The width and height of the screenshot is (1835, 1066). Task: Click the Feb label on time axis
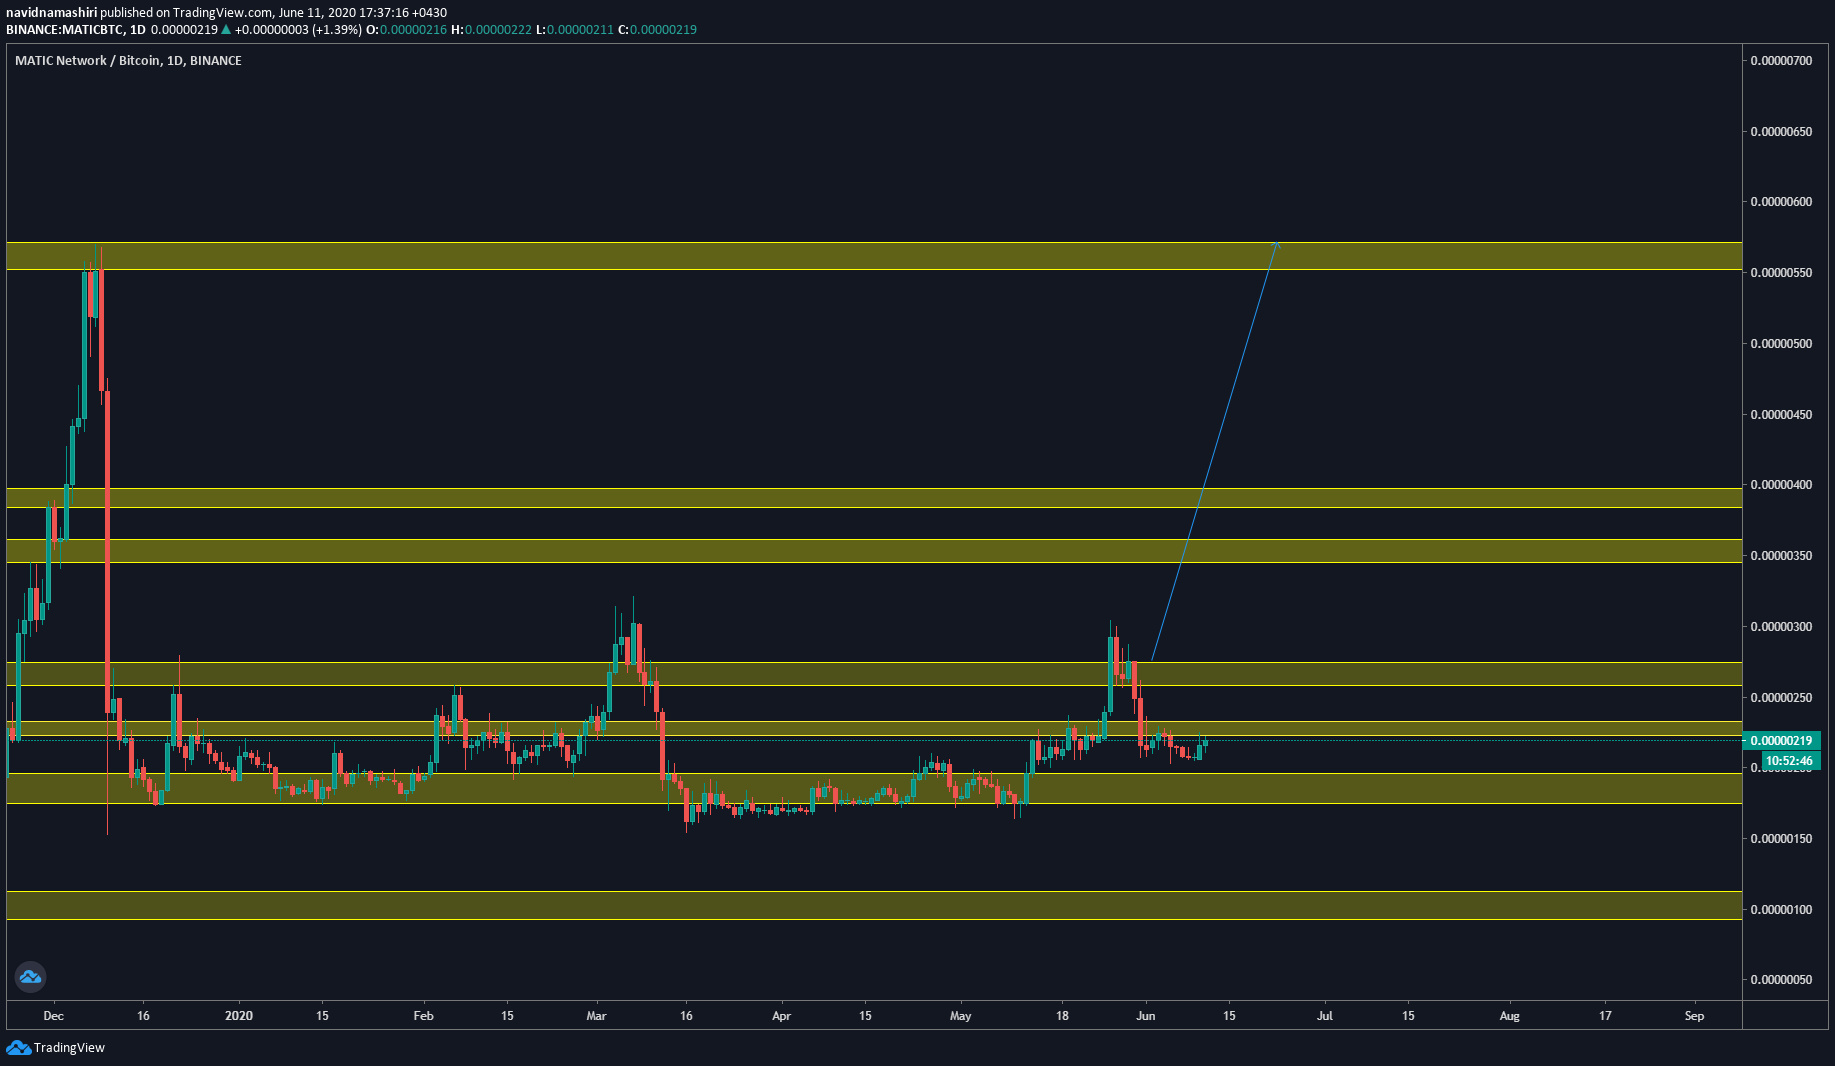point(424,1016)
